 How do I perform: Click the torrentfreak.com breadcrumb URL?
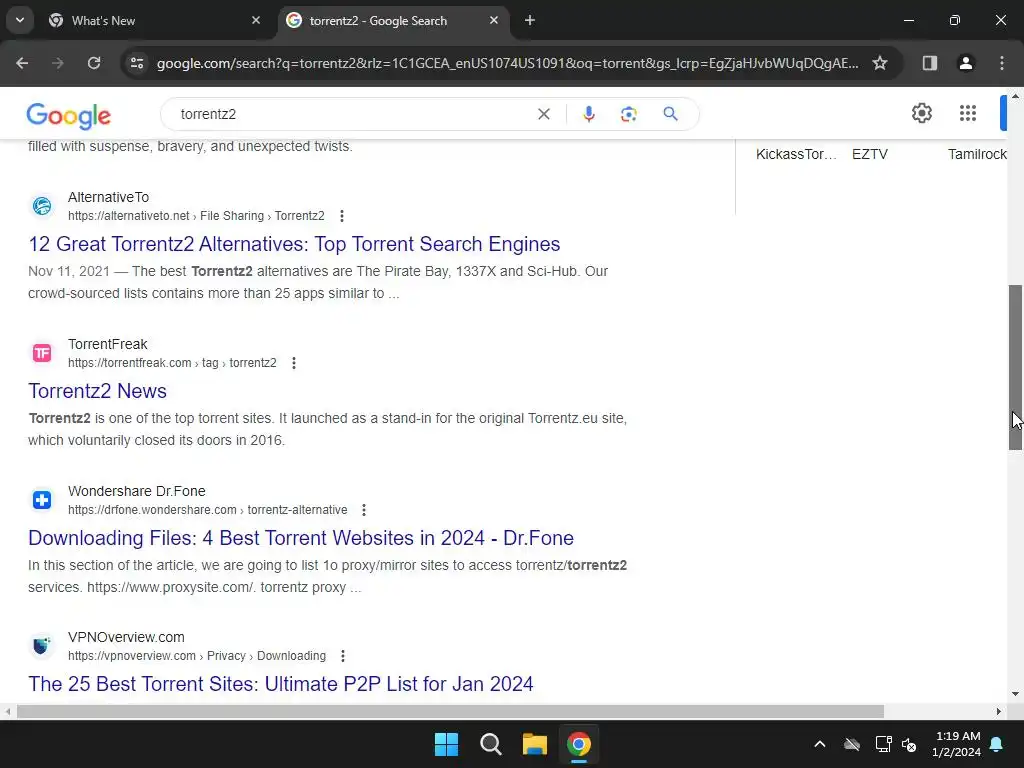[x=172, y=363]
